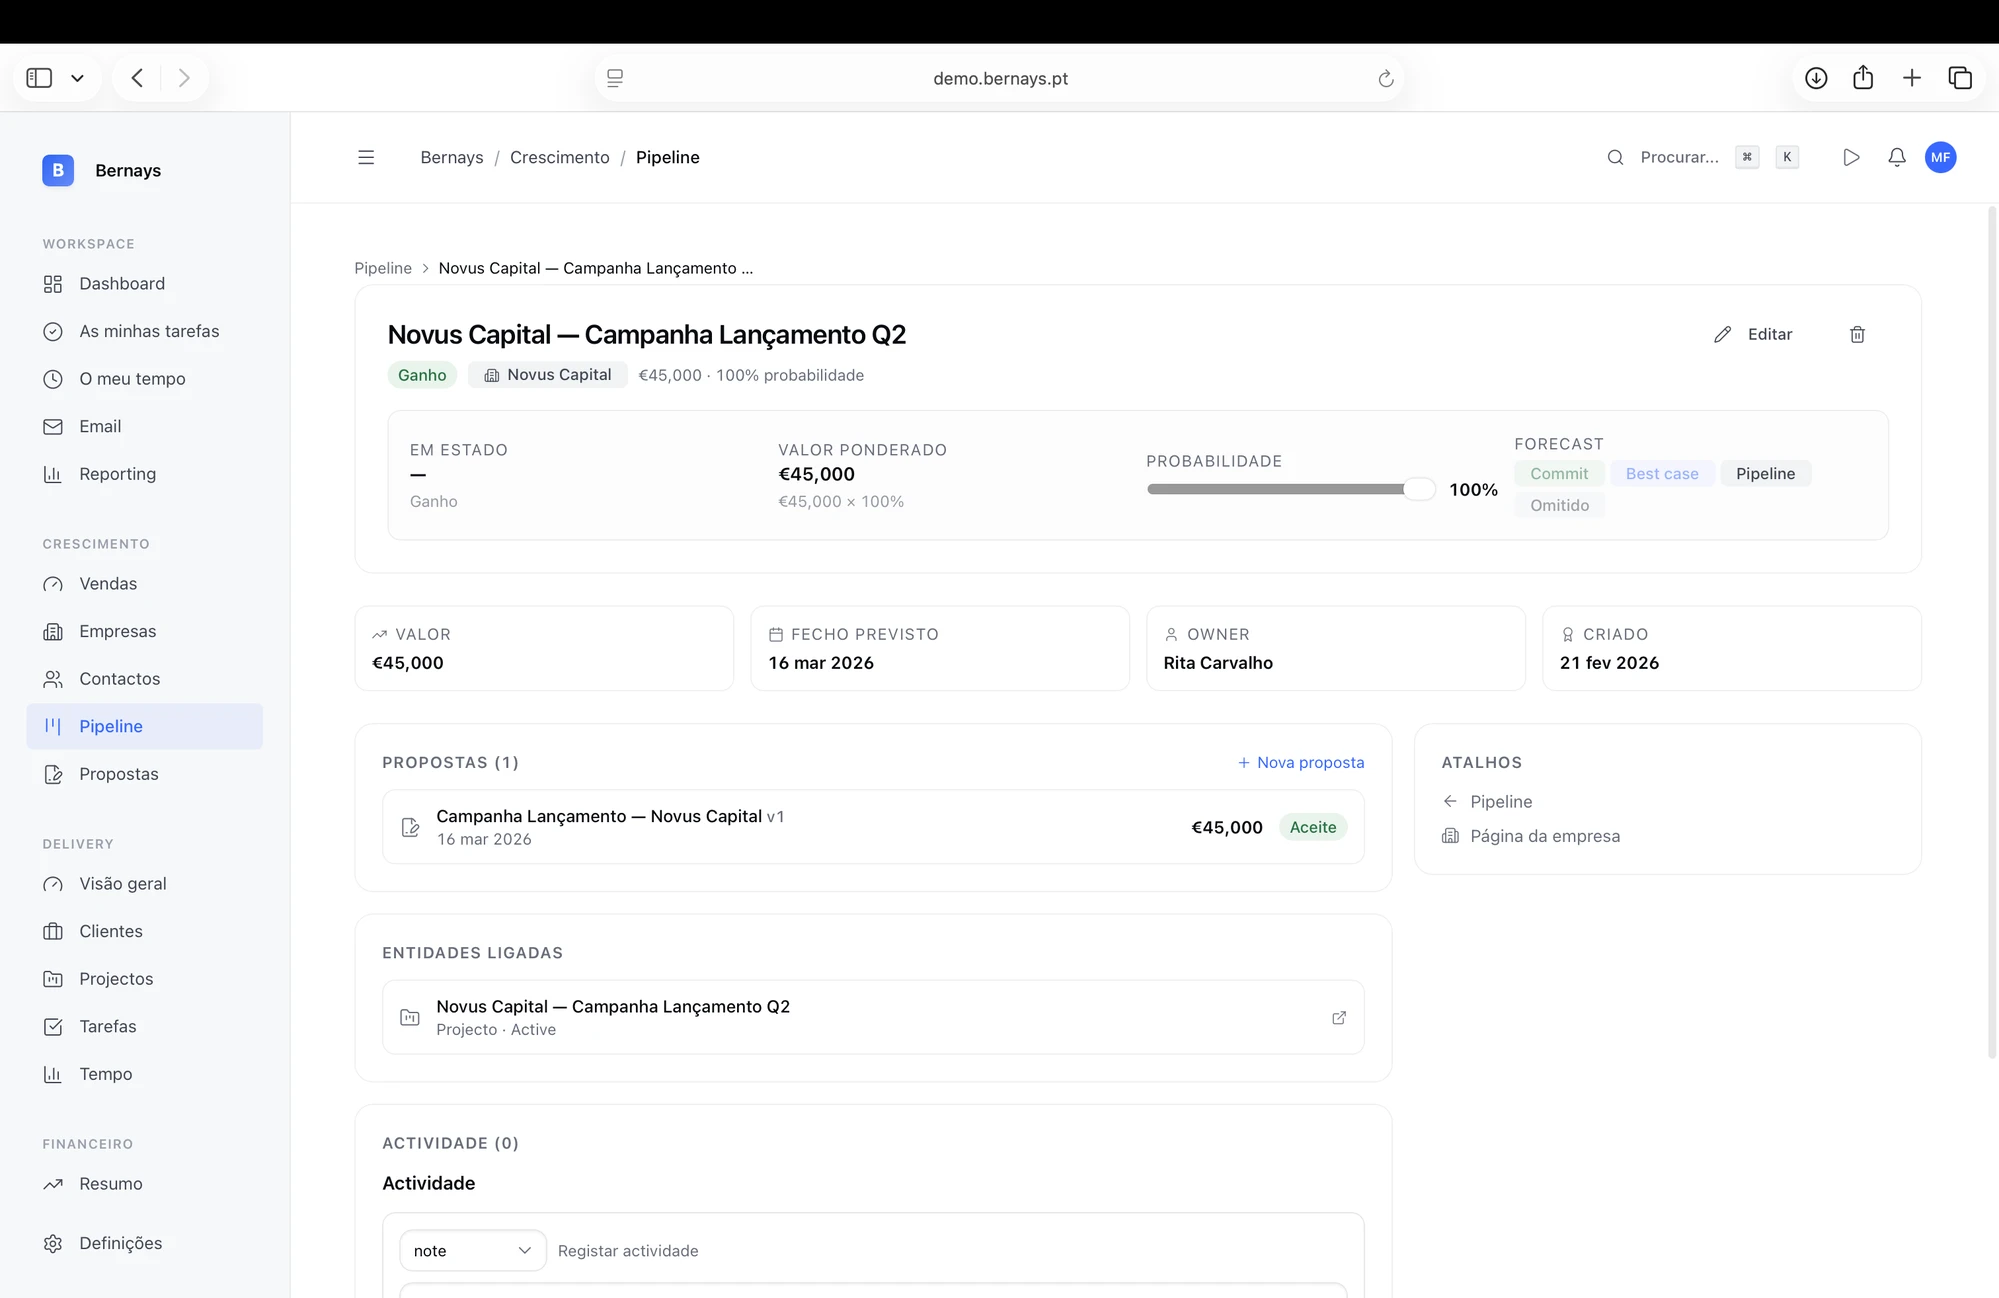Open the linked project external link icon

(x=1339, y=1017)
